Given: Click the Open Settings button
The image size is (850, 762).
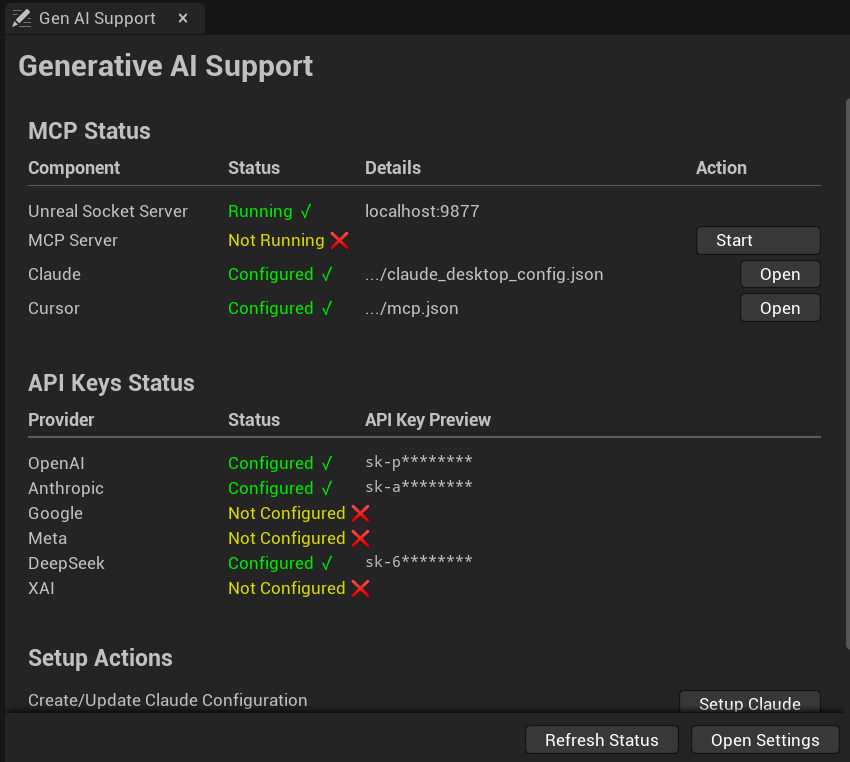Looking at the screenshot, I should [765, 740].
